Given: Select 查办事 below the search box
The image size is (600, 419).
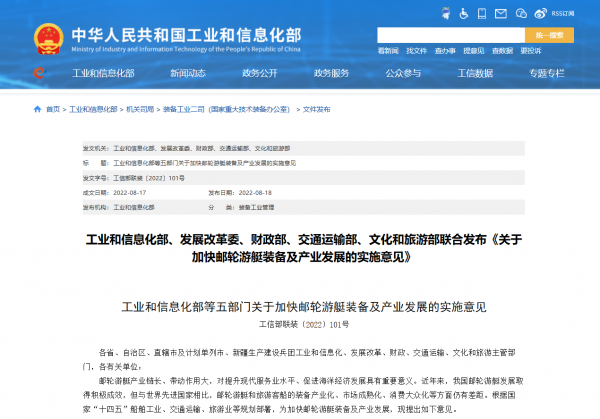Looking at the screenshot, I should point(445,51).
